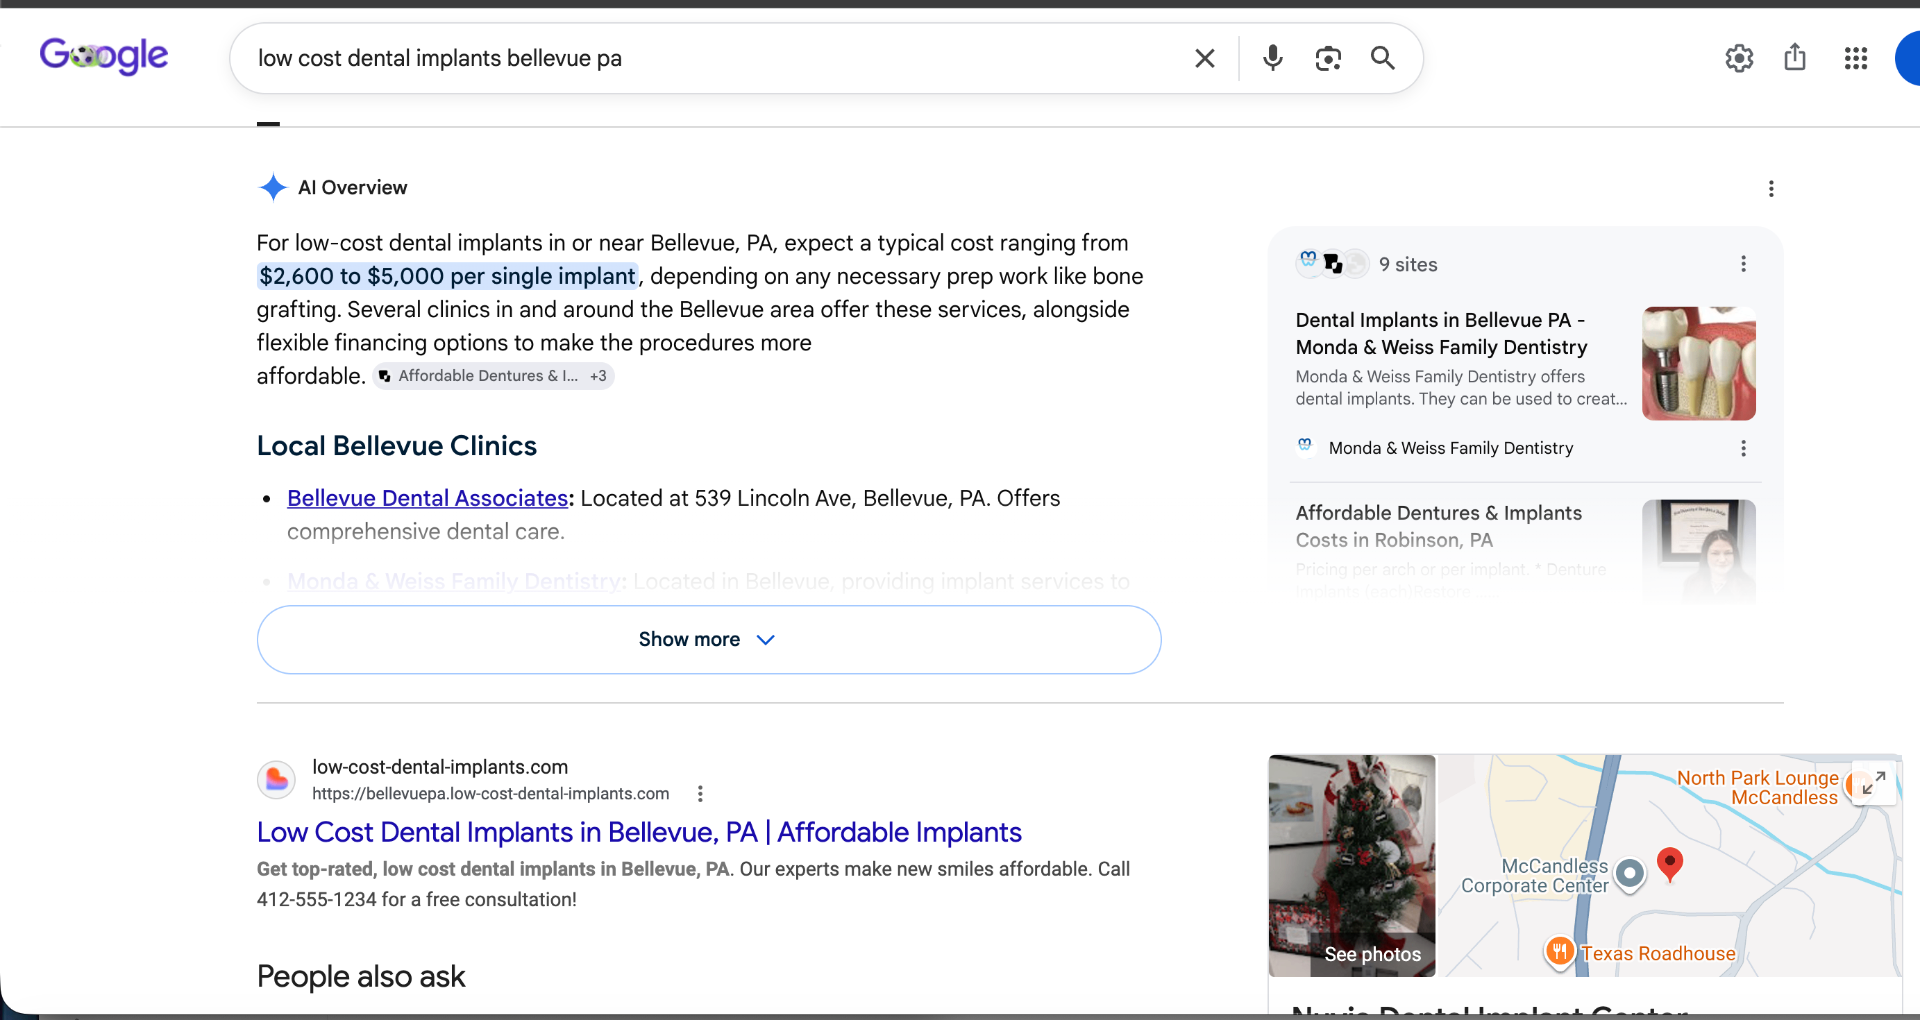
Task: Click North Park Lounge McCandless map label
Action: pyautogui.click(x=1757, y=788)
